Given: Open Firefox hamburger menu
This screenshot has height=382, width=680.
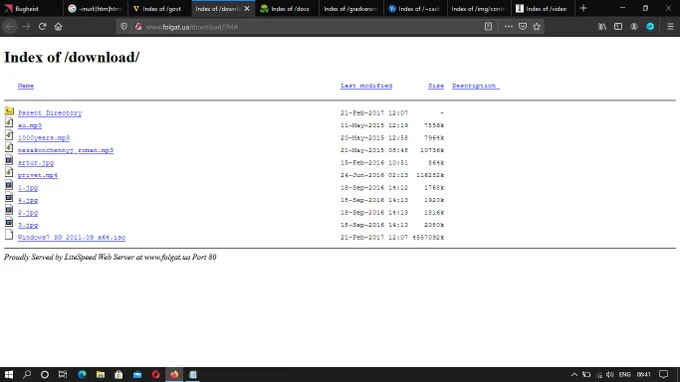Looking at the screenshot, I should (x=670, y=26).
